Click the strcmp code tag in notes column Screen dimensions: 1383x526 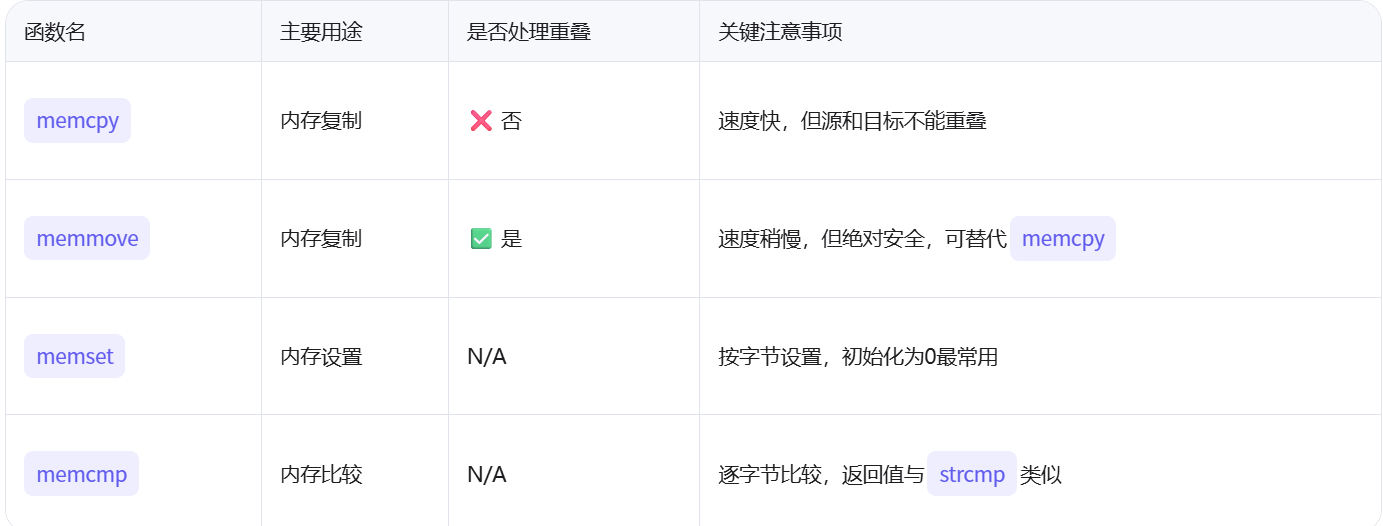click(972, 474)
